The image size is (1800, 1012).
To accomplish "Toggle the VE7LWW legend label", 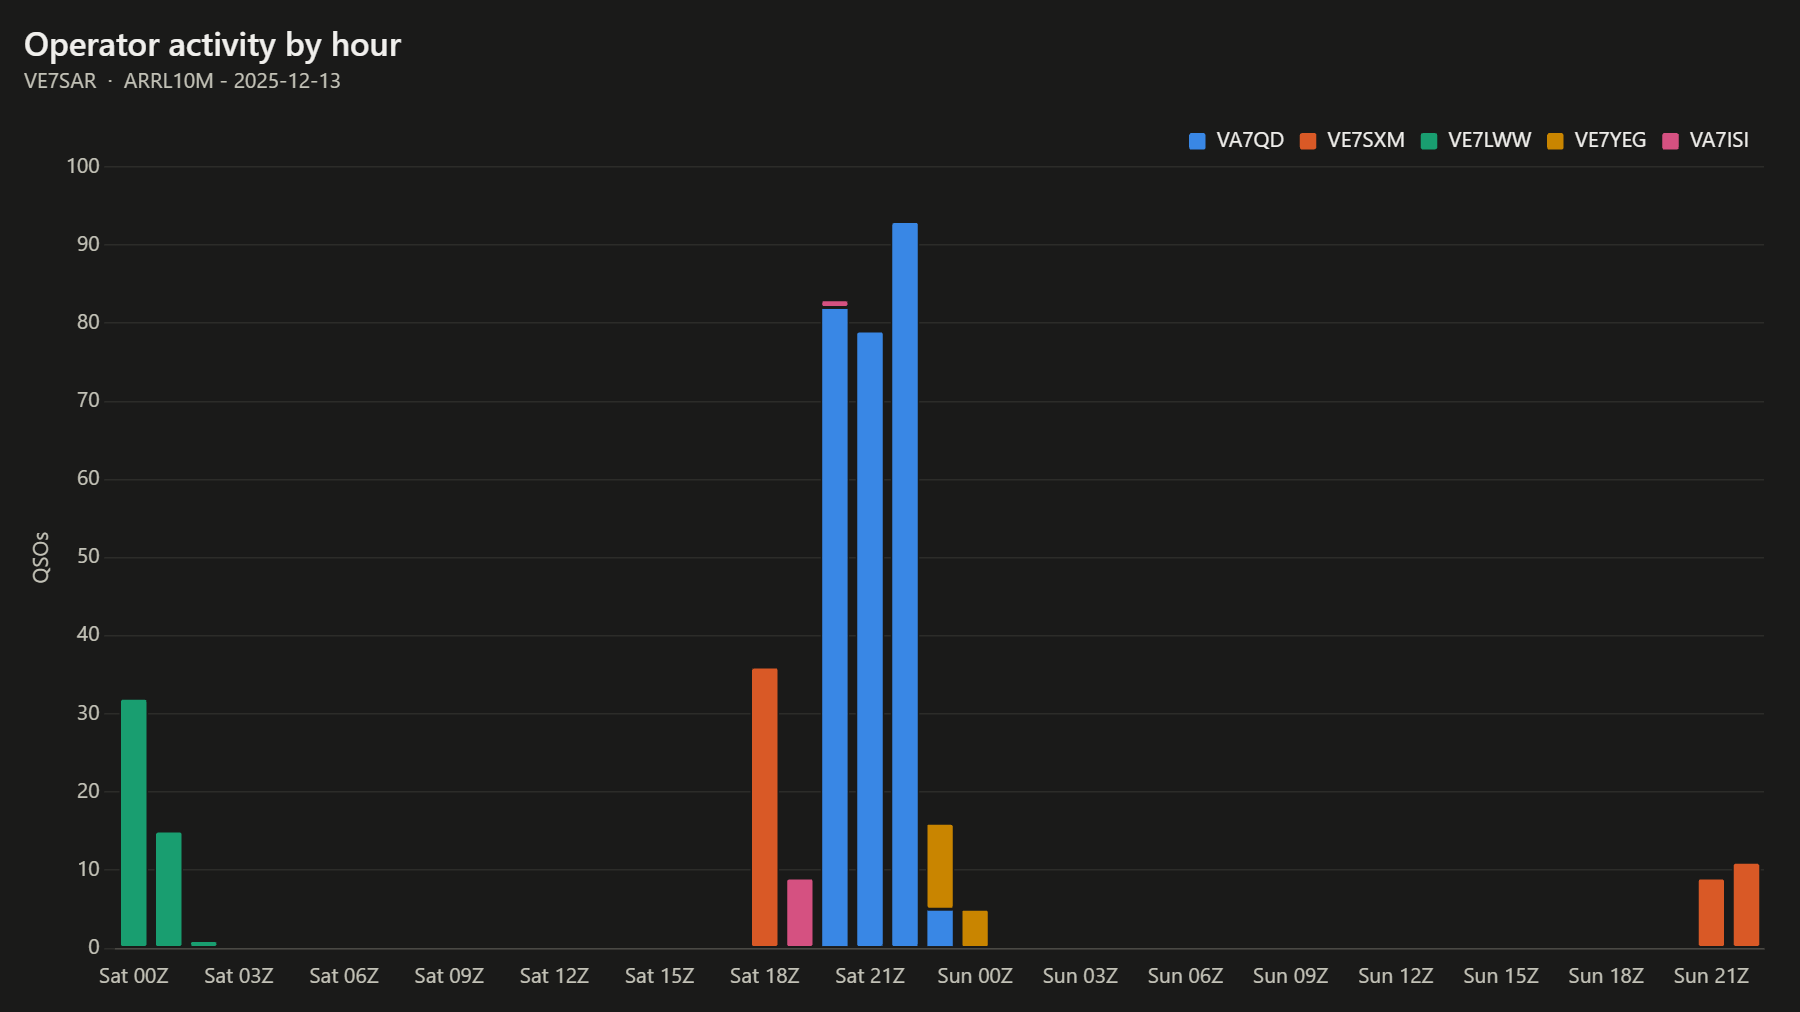I will (1490, 141).
